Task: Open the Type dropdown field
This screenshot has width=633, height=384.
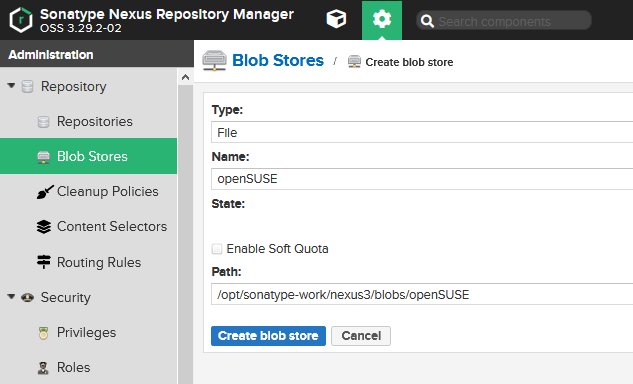Action: coord(422,132)
